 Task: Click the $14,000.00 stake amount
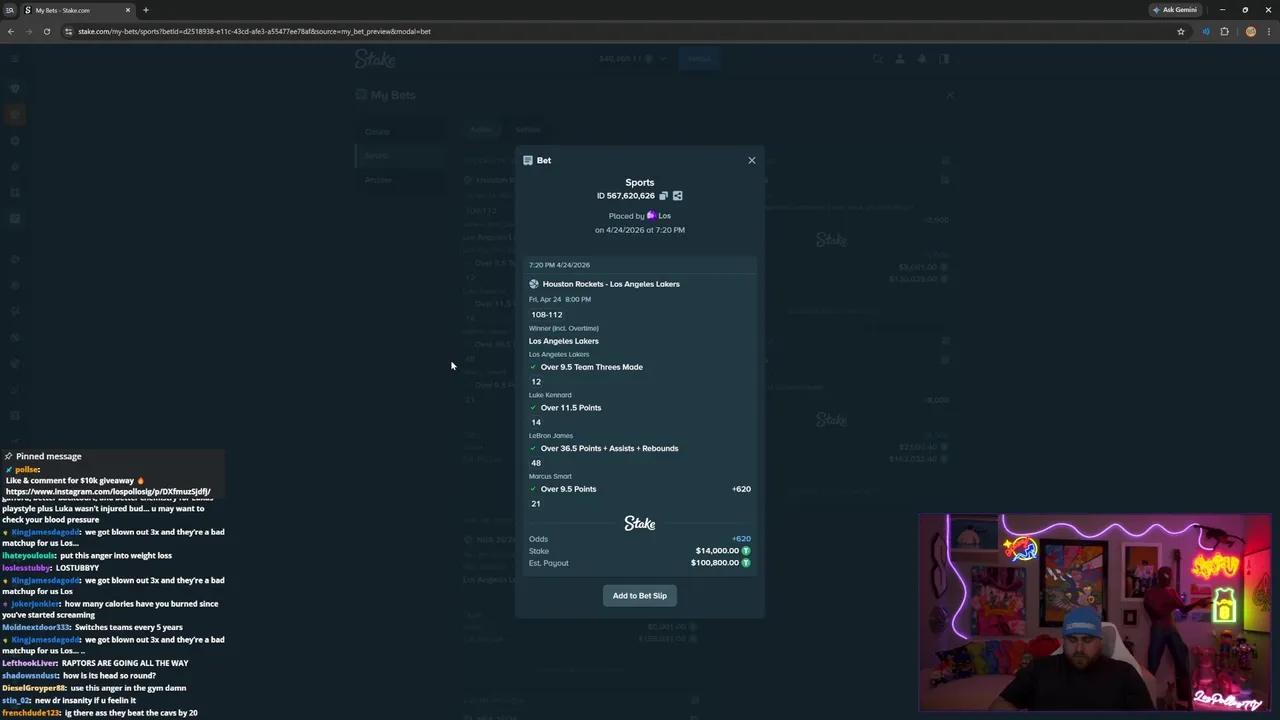point(717,551)
